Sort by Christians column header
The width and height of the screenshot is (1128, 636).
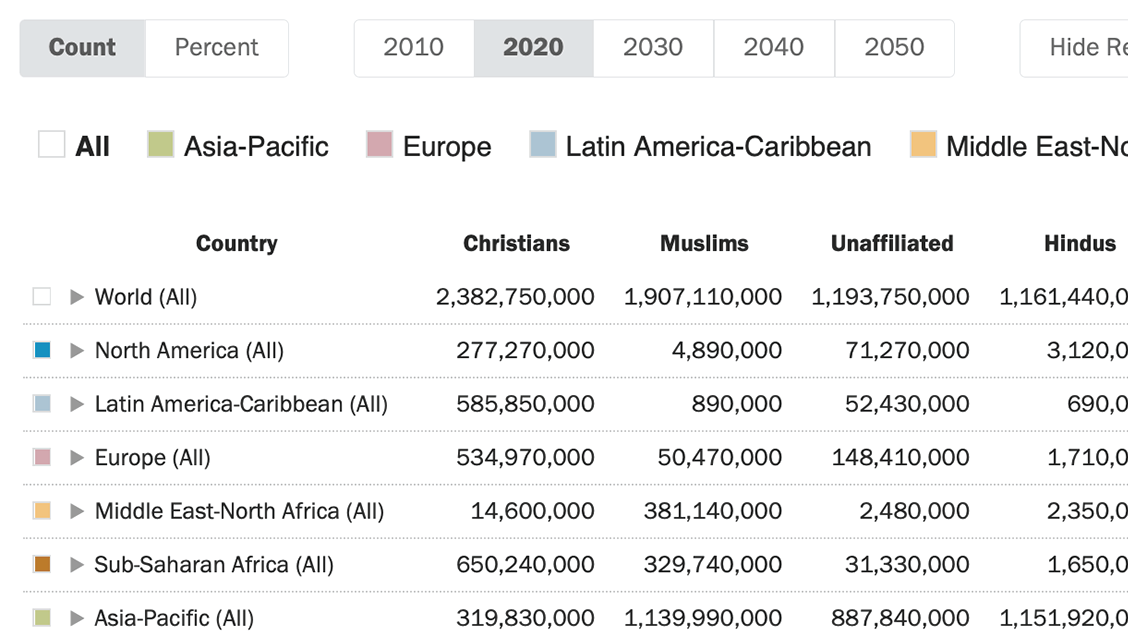516,243
